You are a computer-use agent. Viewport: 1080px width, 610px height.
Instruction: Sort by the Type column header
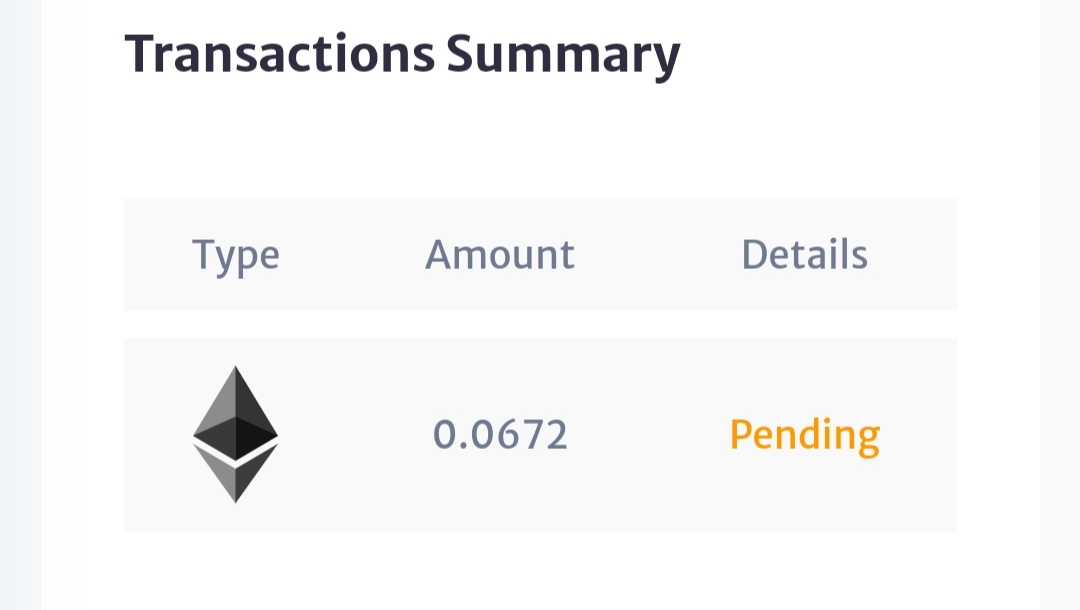point(235,255)
